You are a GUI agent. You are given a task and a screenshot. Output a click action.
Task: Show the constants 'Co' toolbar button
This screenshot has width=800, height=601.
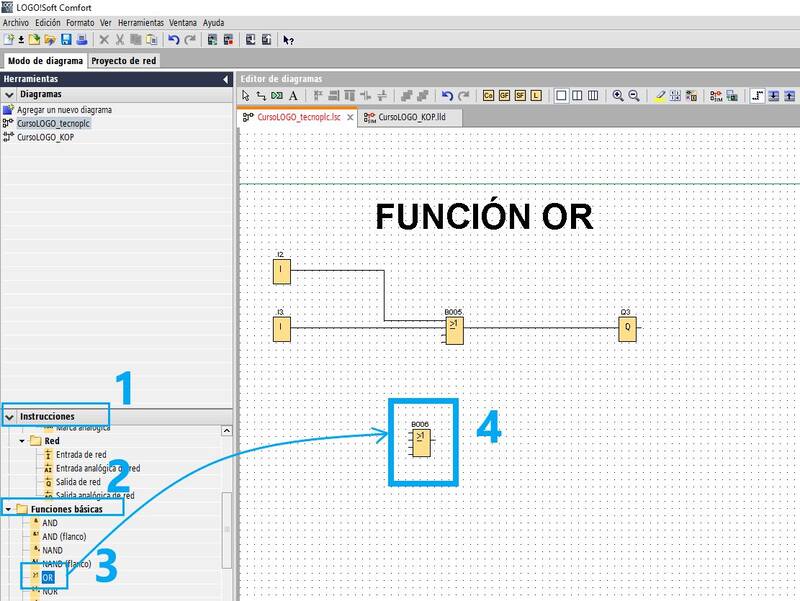[x=489, y=96]
